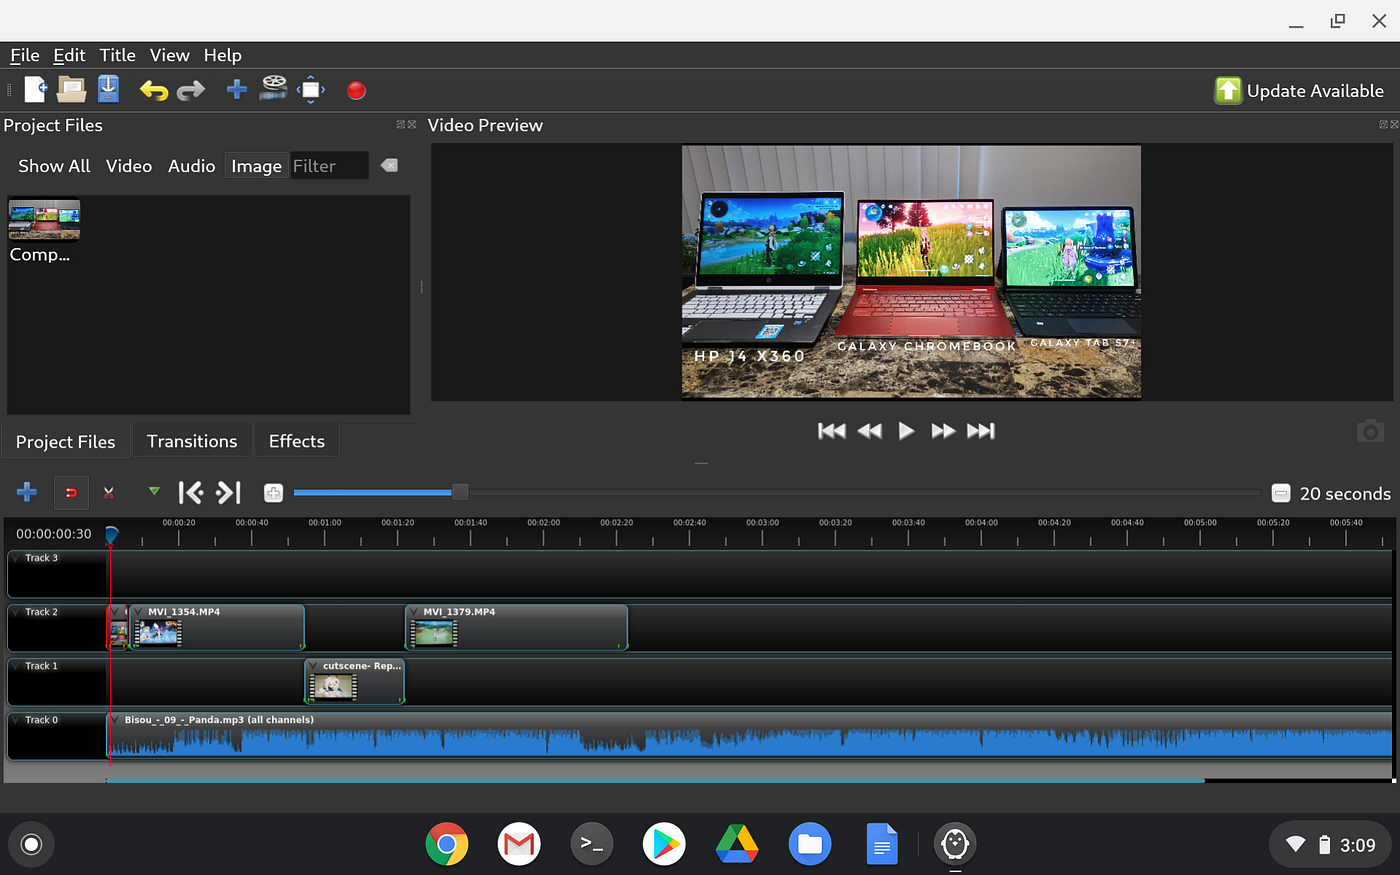This screenshot has height=875, width=1400.
Task: Redo the last undone action
Action: click(190, 91)
